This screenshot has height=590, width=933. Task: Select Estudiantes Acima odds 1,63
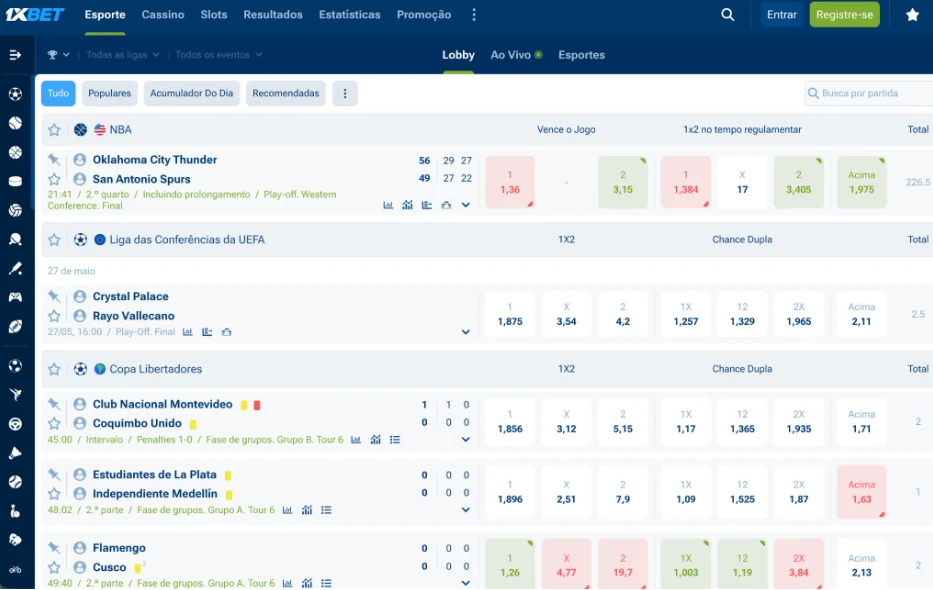(x=862, y=492)
